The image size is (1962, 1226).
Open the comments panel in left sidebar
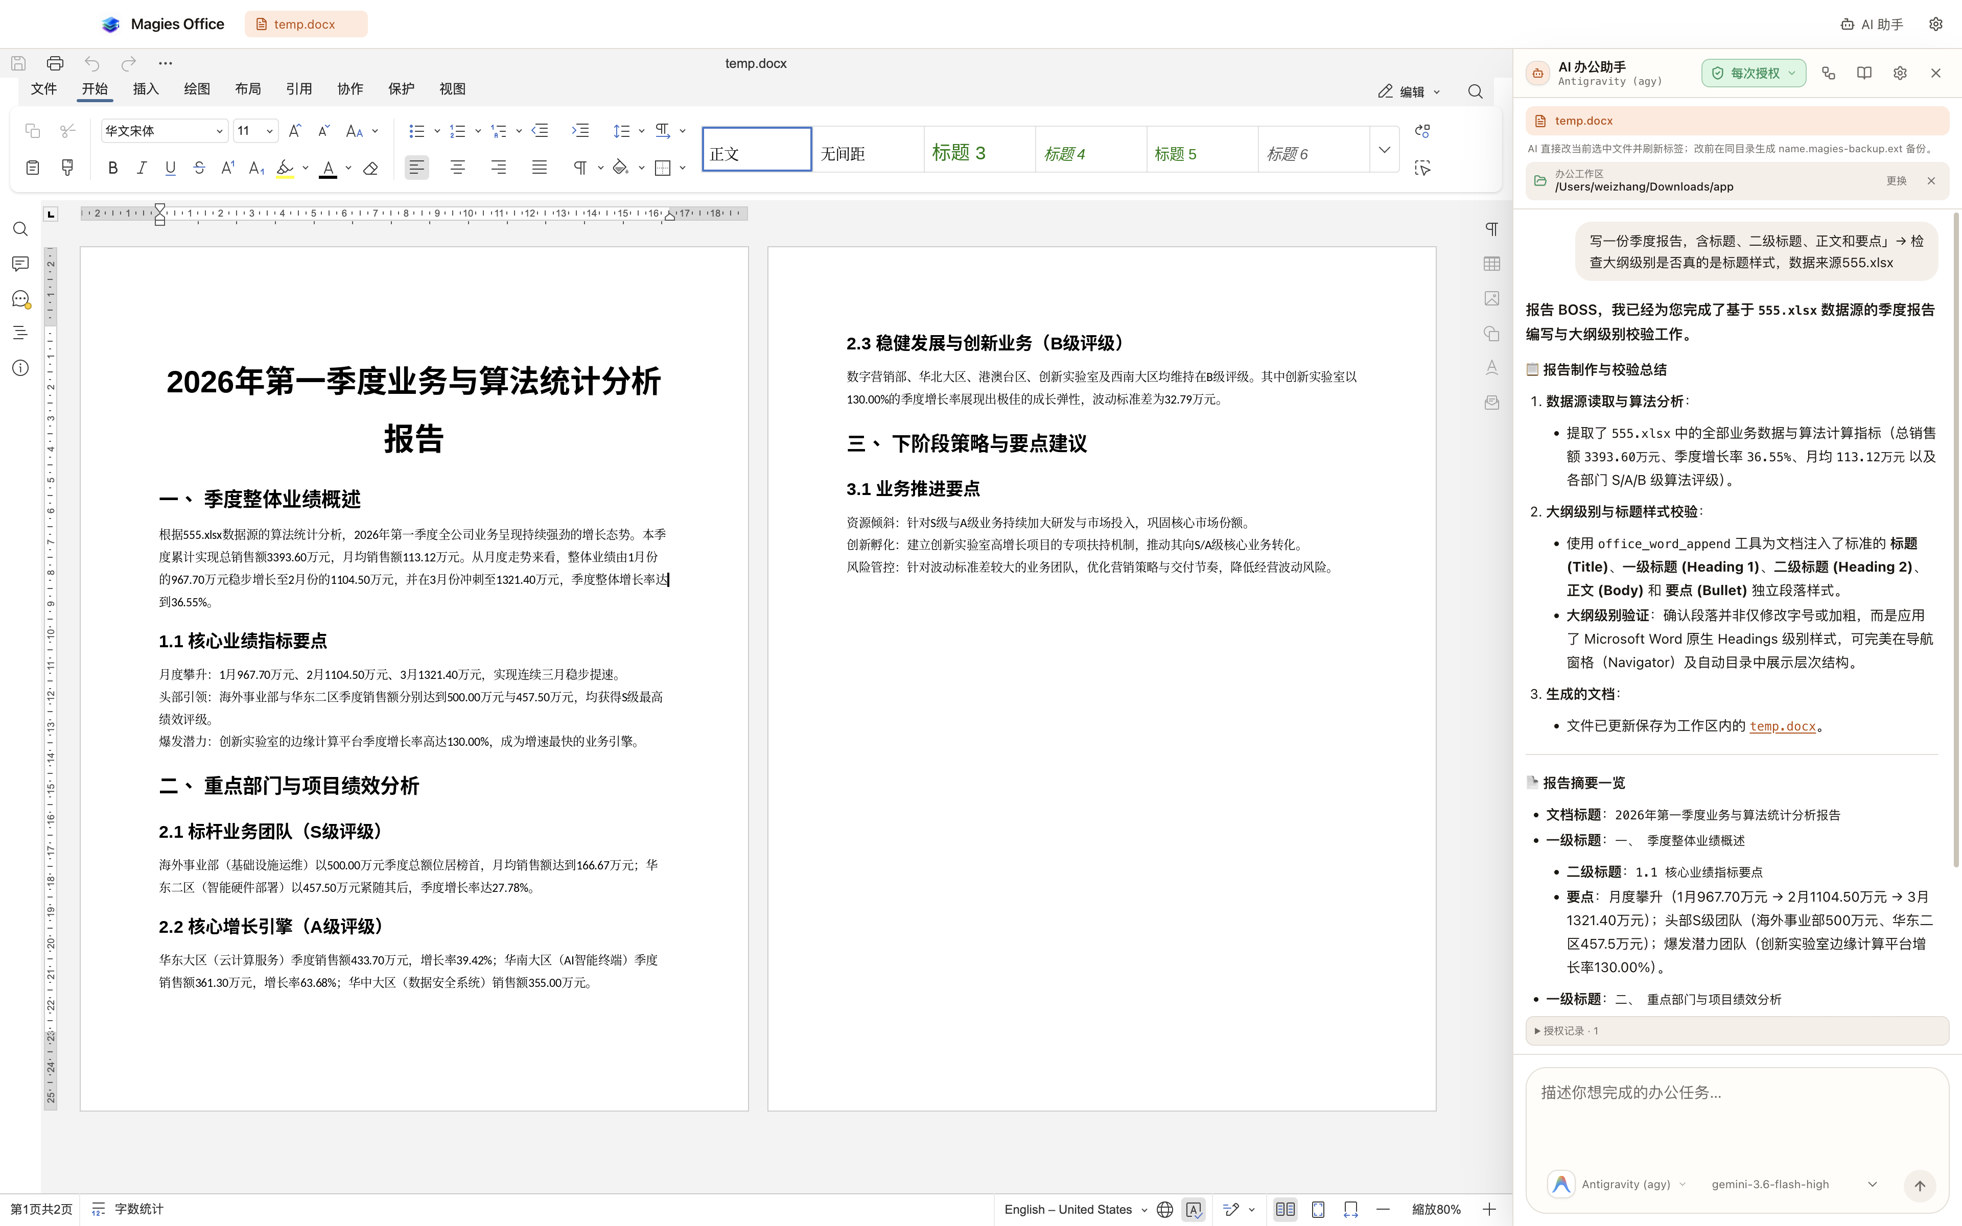(x=20, y=264)
